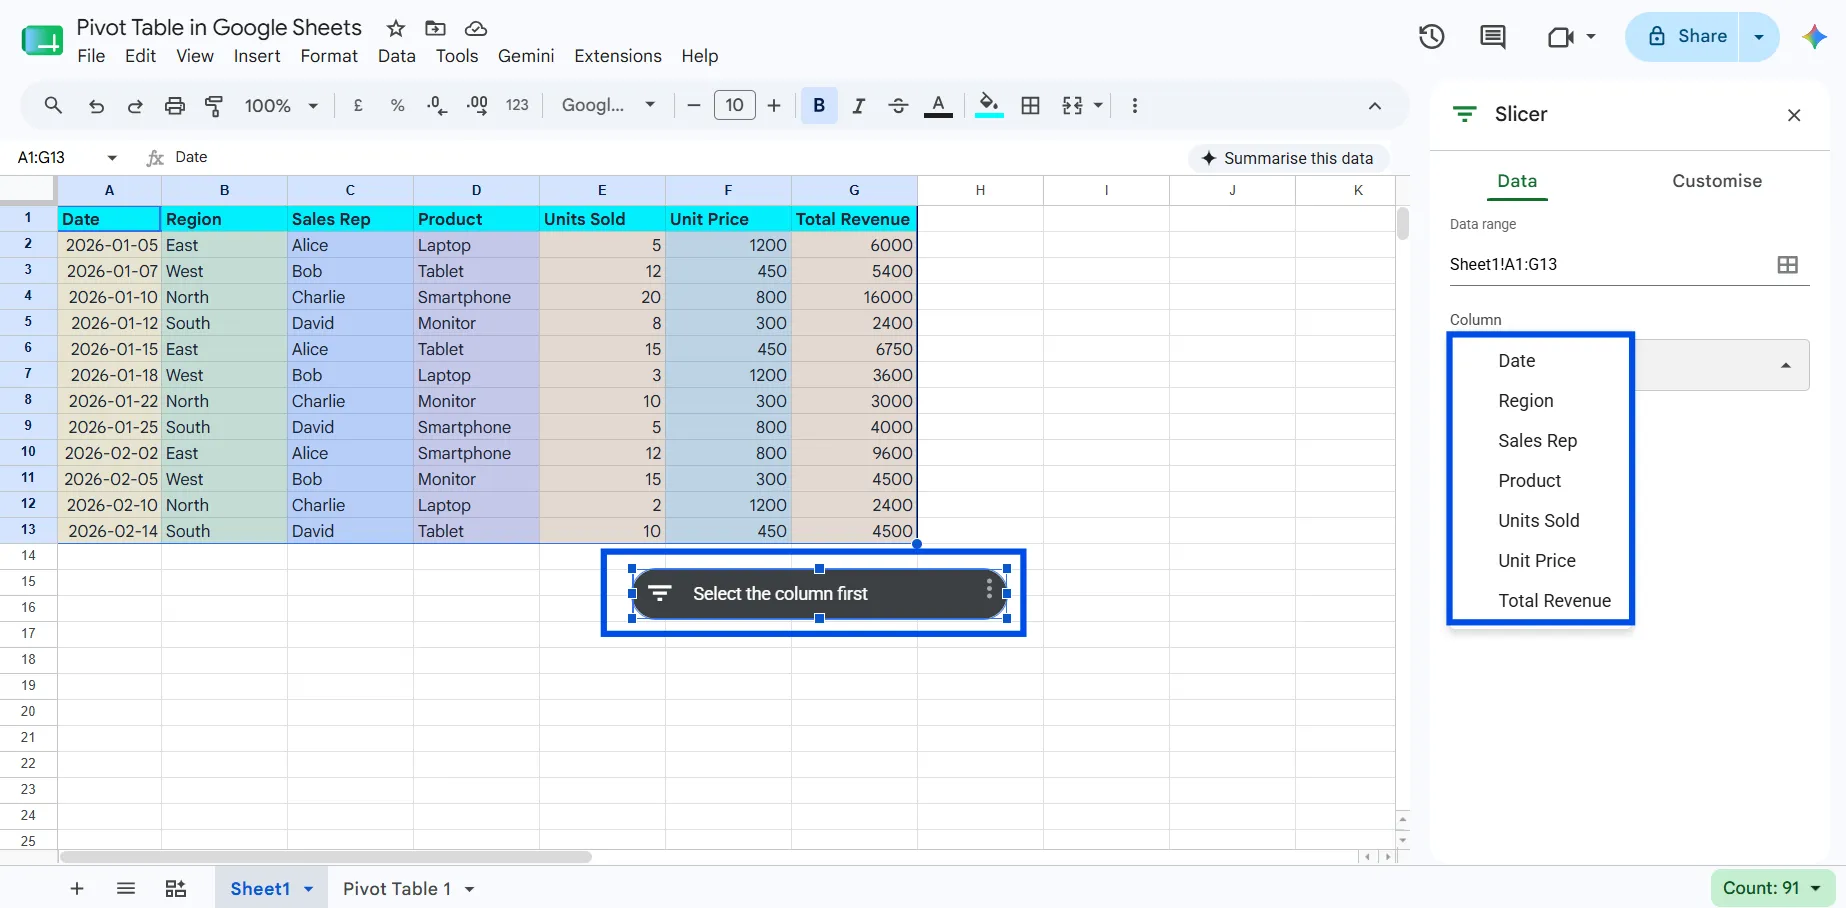This screenshot has width=1846, height=908.
Task: Select data range grid icon
Action: (x=1787, y=264)
